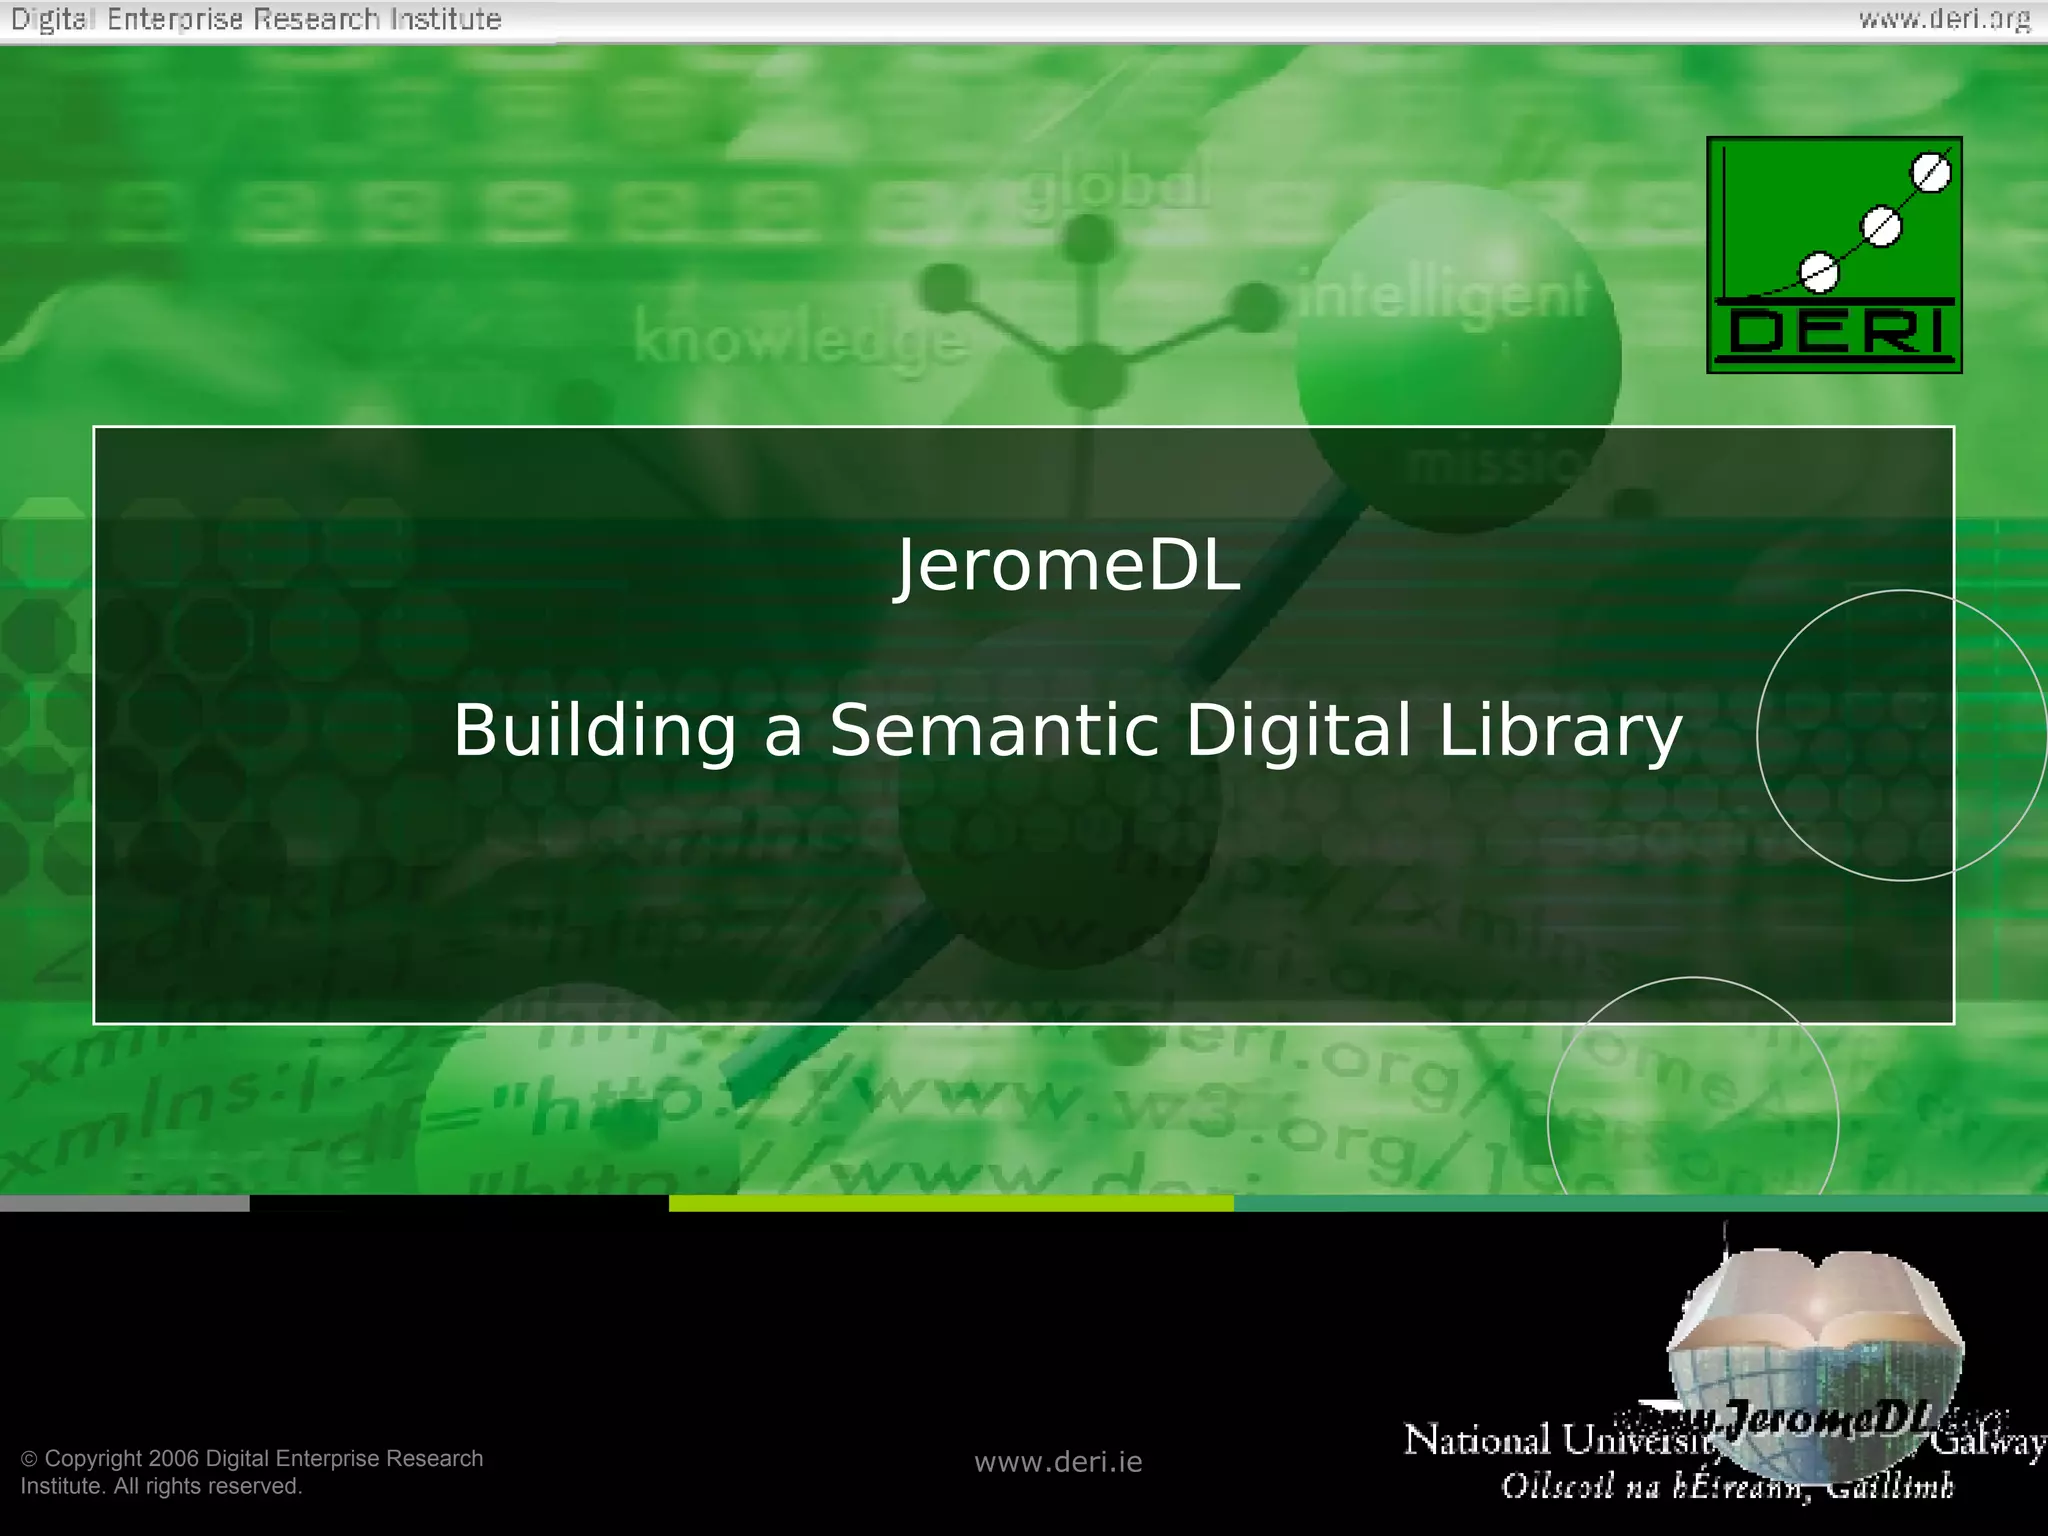2048x1536 pixels.
Task: Click 'Digital Enterprise Research Institute' header text
Action: point(256,19)
